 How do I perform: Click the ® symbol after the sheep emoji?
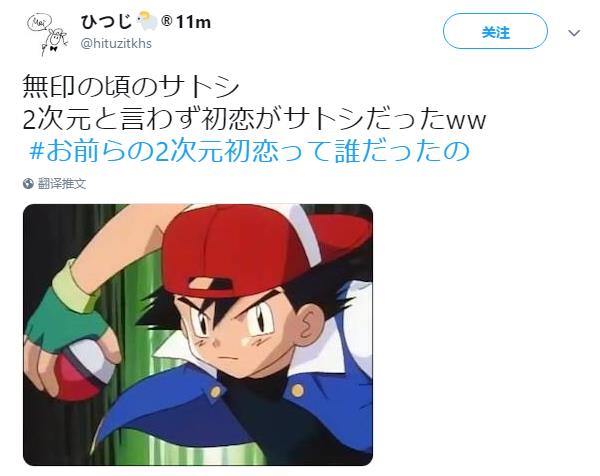pos(166,21)
